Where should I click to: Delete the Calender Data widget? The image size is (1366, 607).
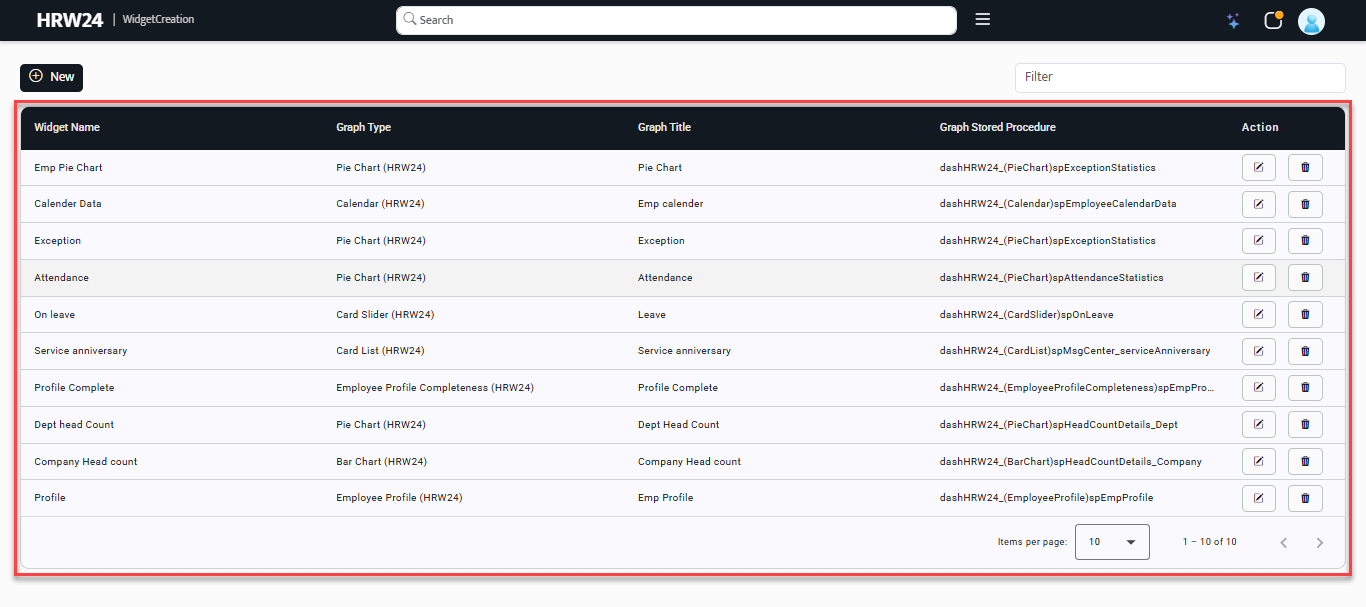[1305, 204]
